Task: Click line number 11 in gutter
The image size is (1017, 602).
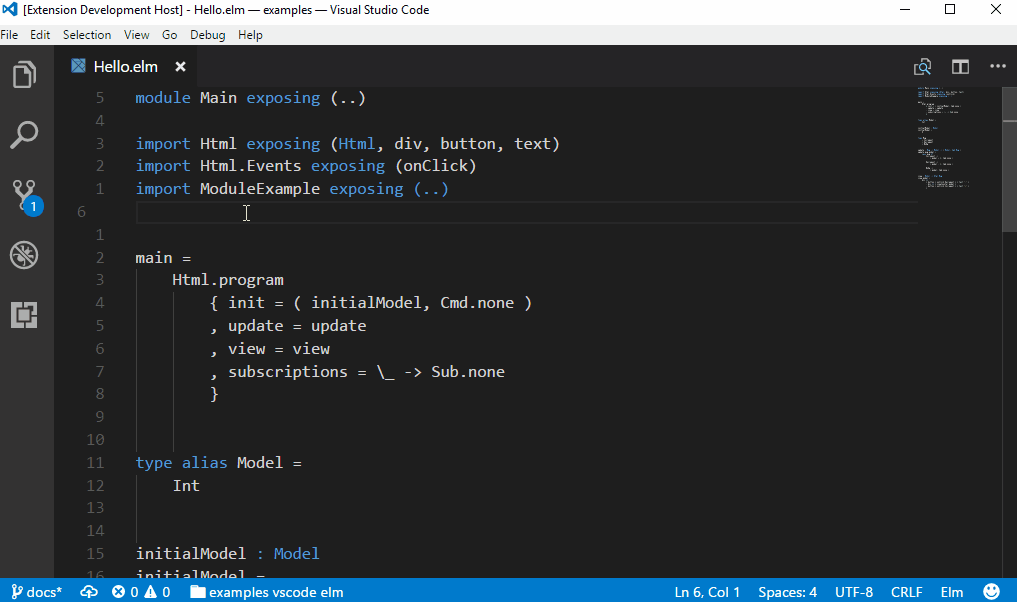Action: [x=95, y=463]
